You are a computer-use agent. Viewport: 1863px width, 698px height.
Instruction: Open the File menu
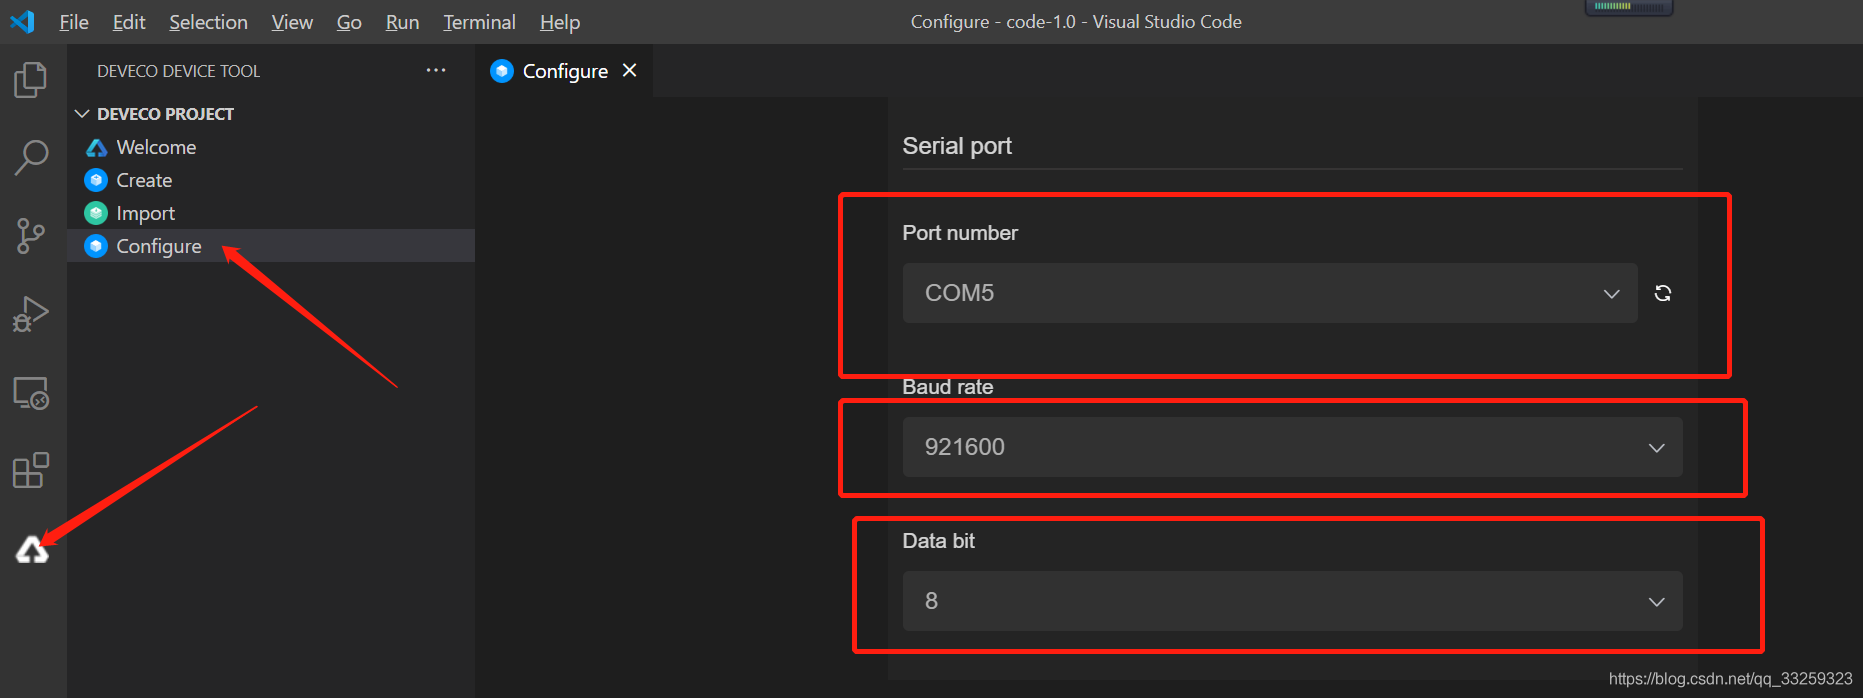pos(74,22)
